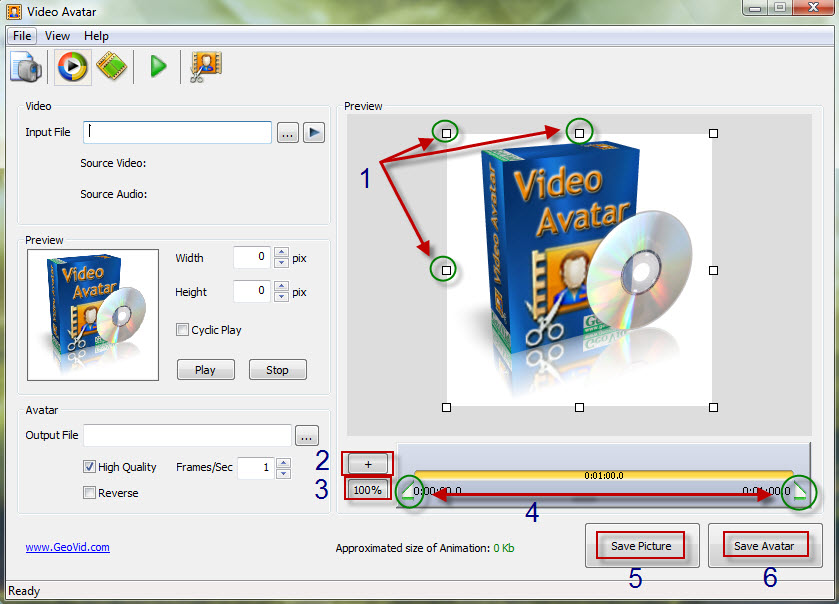Click the 'Source Video:' label
839x604 pixels.
[x=113, y=163]
